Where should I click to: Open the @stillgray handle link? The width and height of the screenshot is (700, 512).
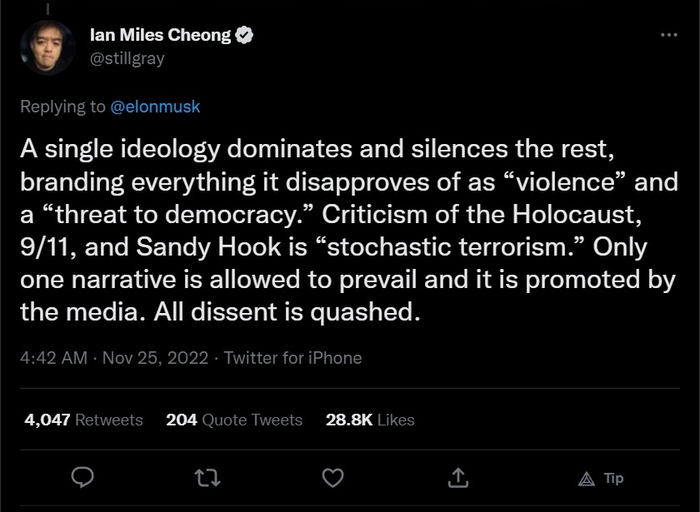127,58
